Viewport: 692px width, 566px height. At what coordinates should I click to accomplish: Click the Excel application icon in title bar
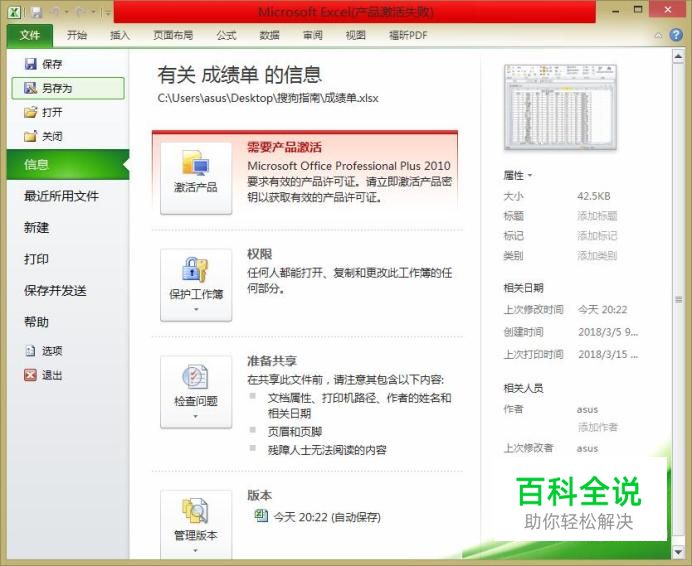(x=14, y=12)
